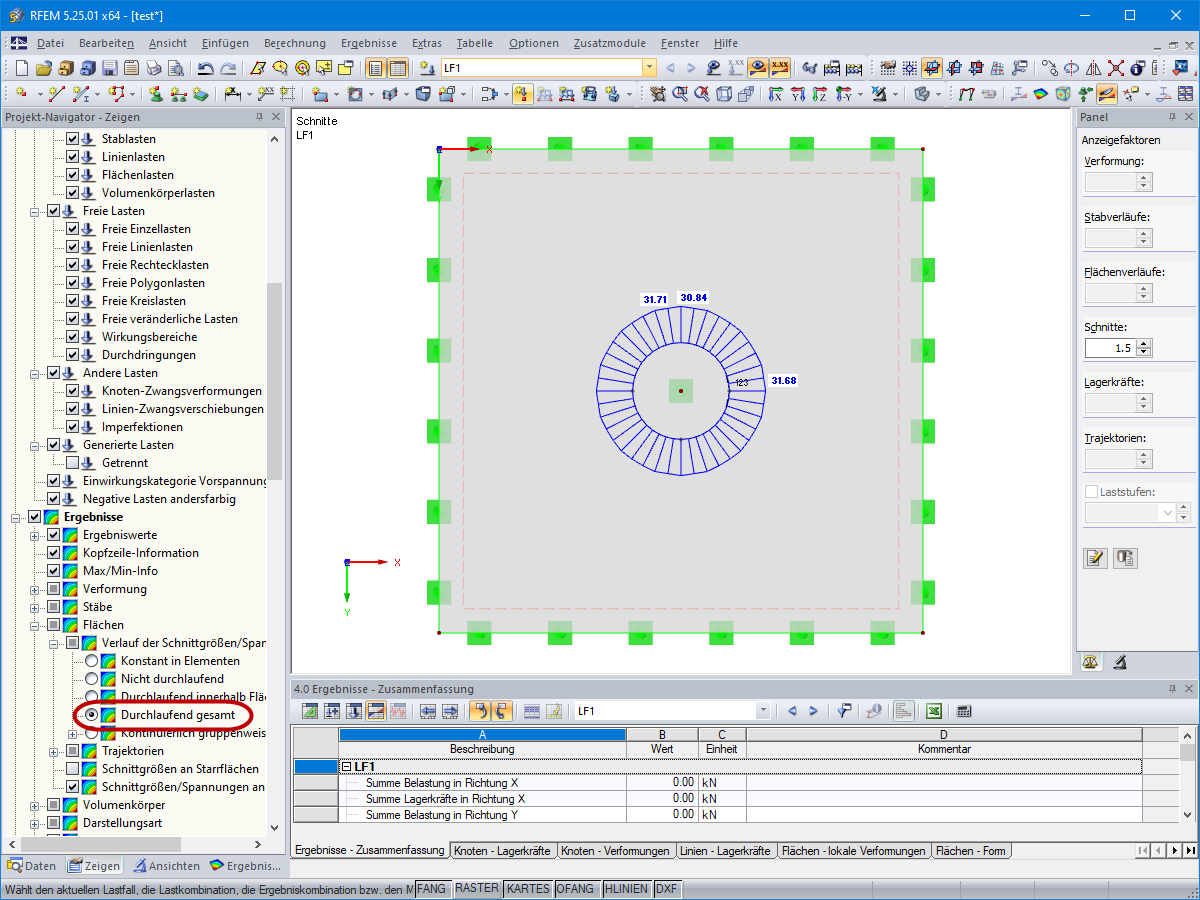This screenshot has height=900, width=1200.
Task: Click the microscope icon tab in Panel
Action: coord(1120,662)
